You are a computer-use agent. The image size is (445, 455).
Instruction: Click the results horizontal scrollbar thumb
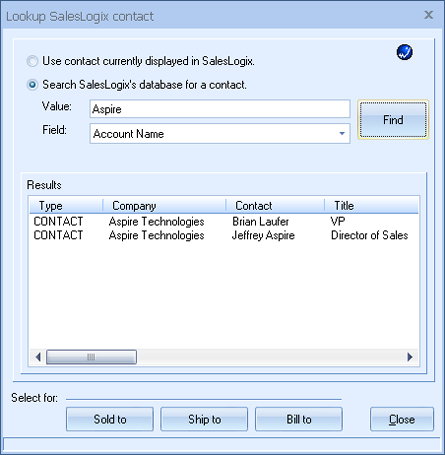(91, 357)
